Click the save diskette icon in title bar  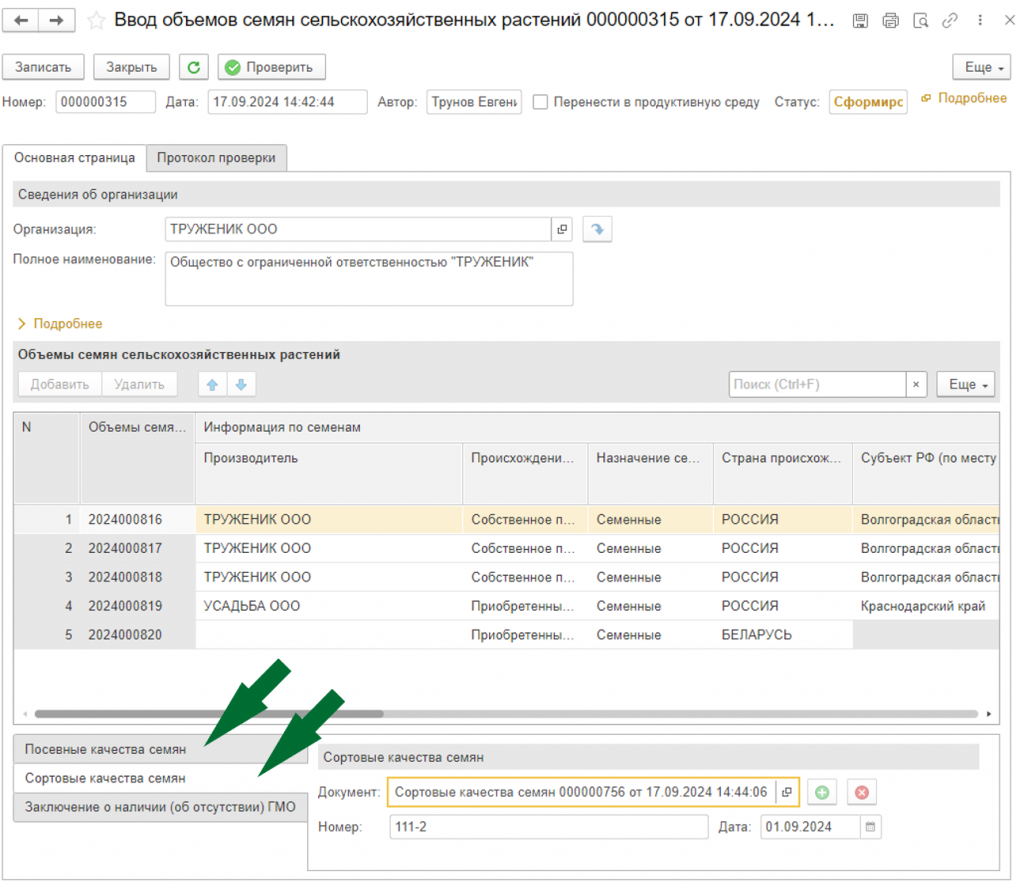click(860, 21)
